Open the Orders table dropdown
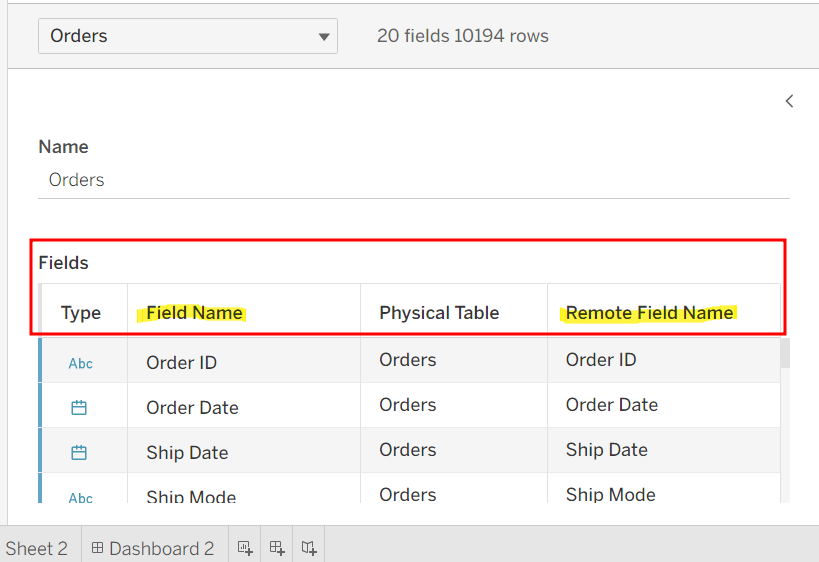The height and width of the screenshot is (562, 819). tap(188, 36)
